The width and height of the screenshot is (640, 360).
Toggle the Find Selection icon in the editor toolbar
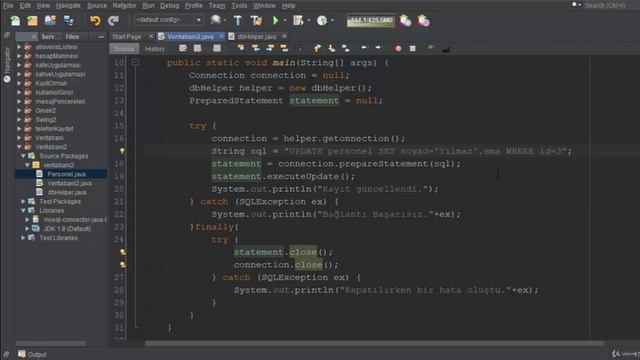pos(241,48)
